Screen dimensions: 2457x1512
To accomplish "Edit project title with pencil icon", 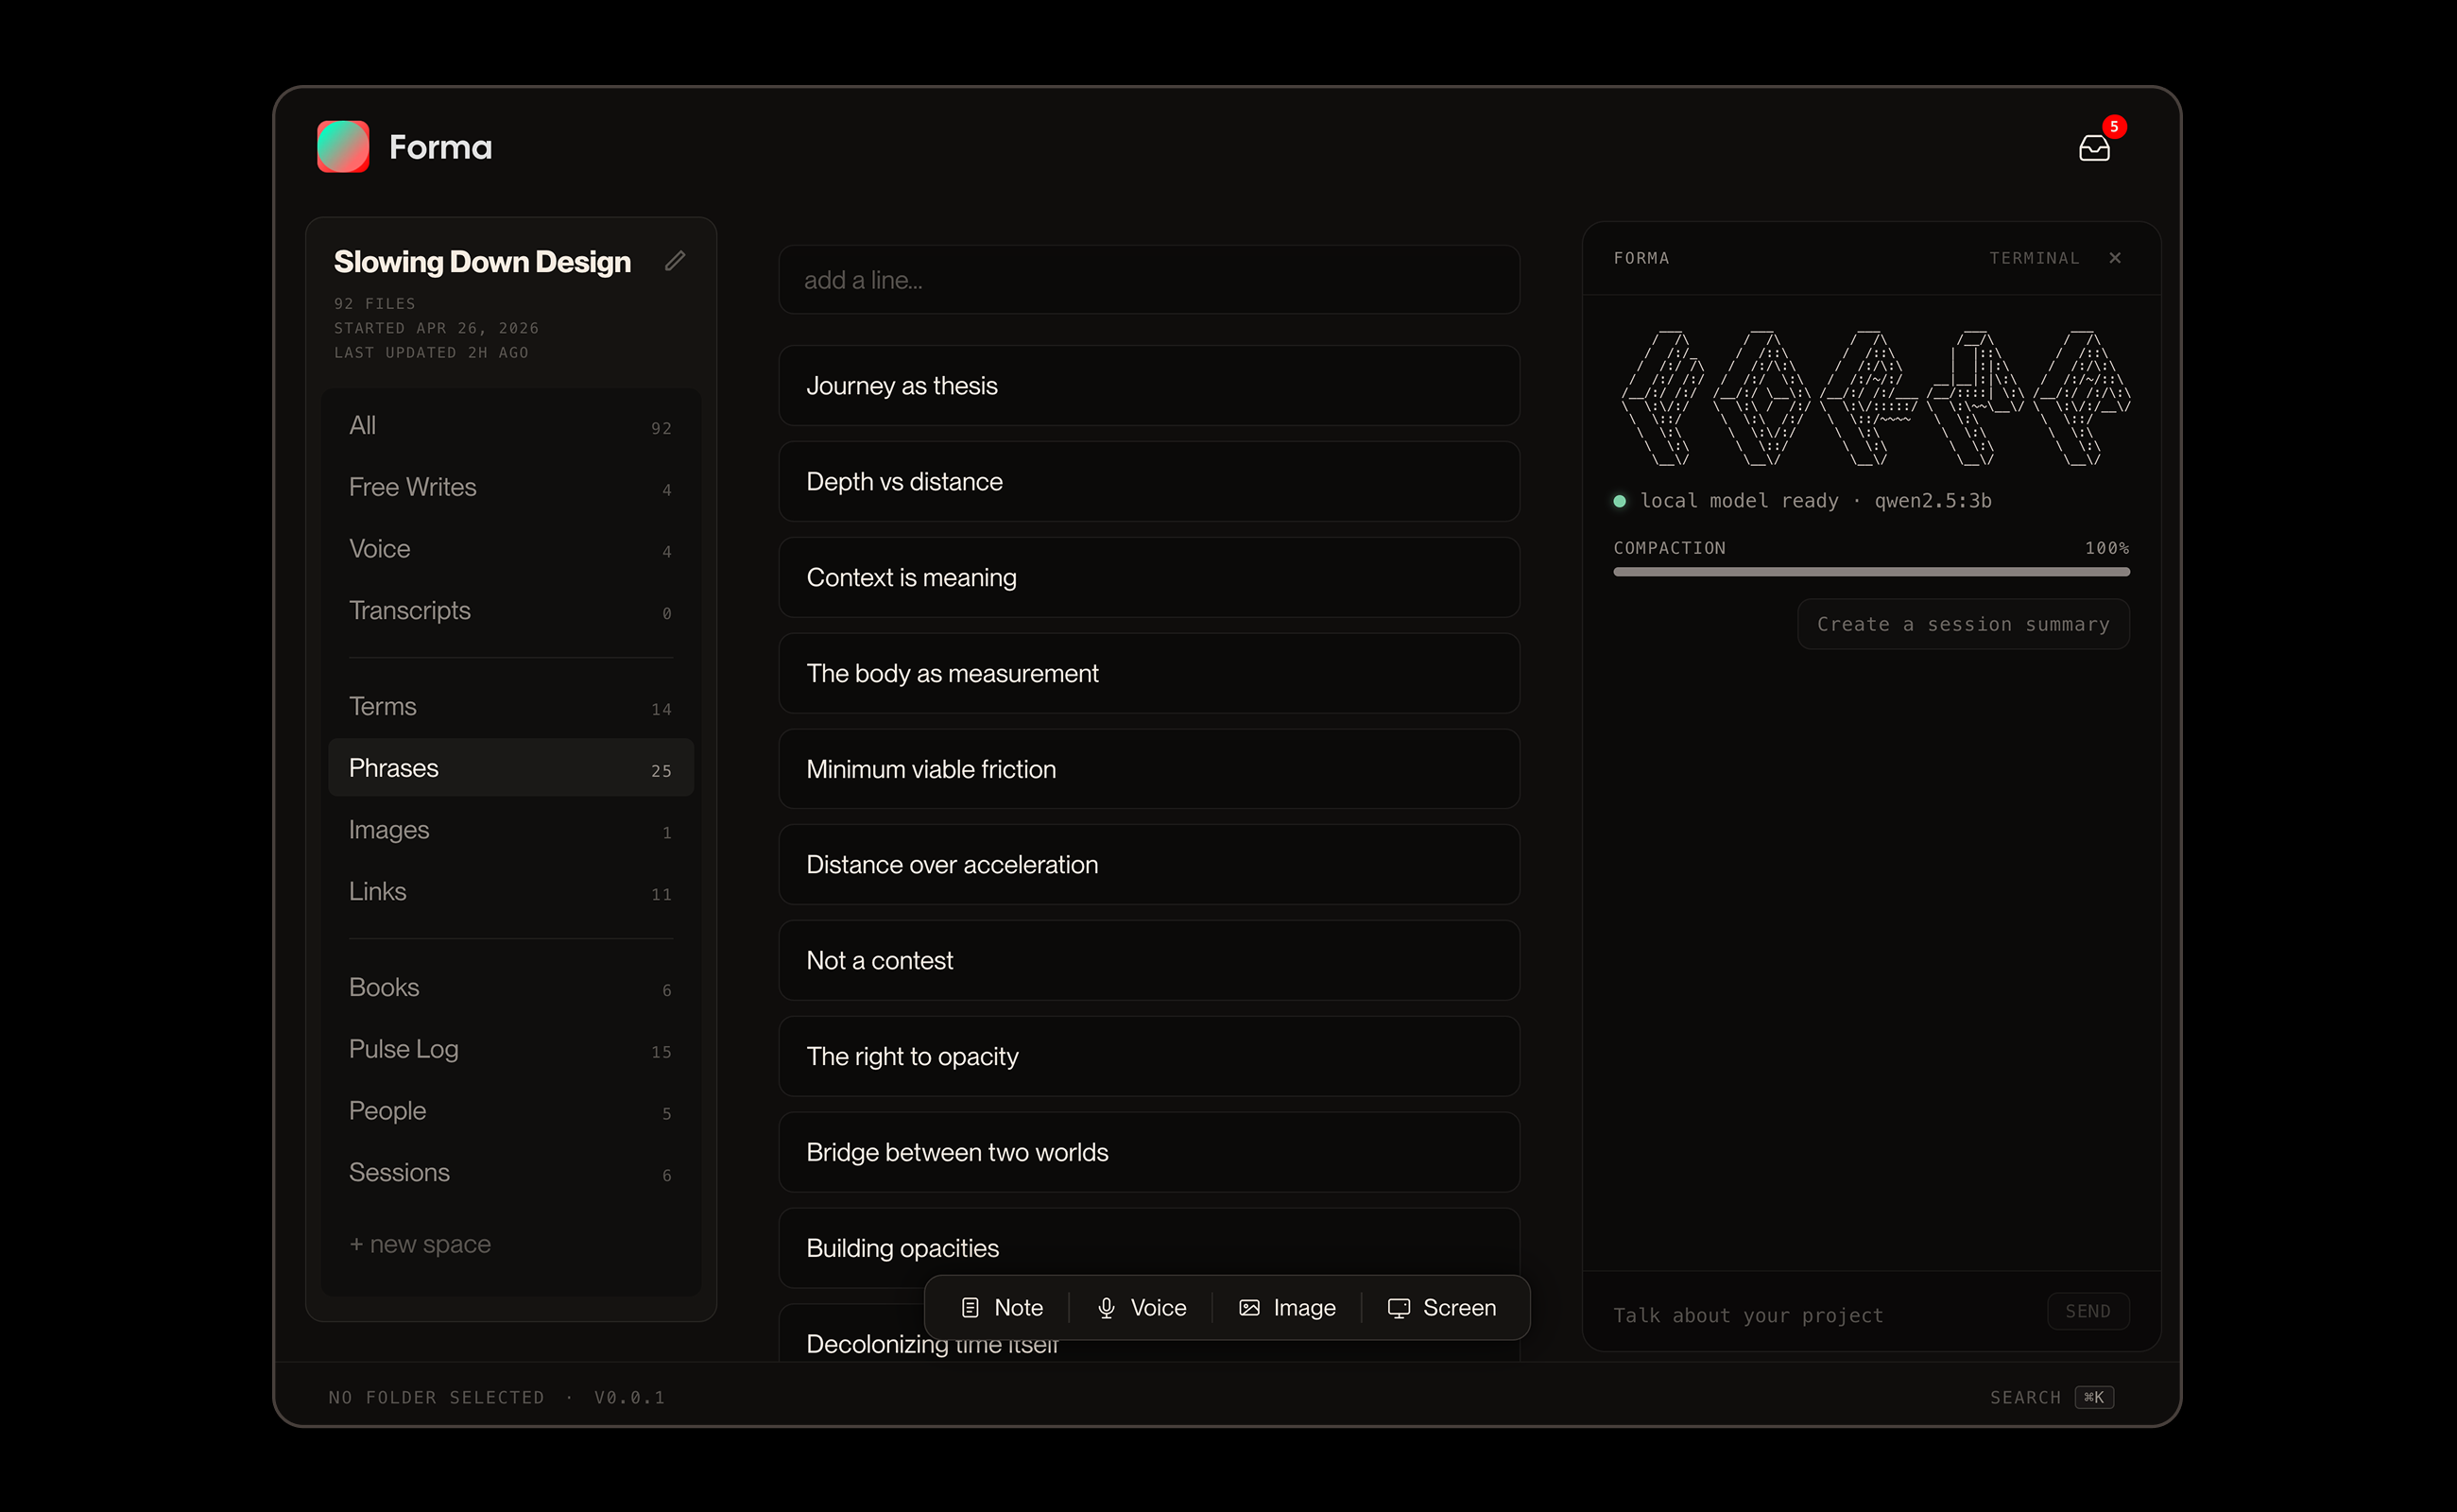I will pyautogui.click(x=675, y=261).
